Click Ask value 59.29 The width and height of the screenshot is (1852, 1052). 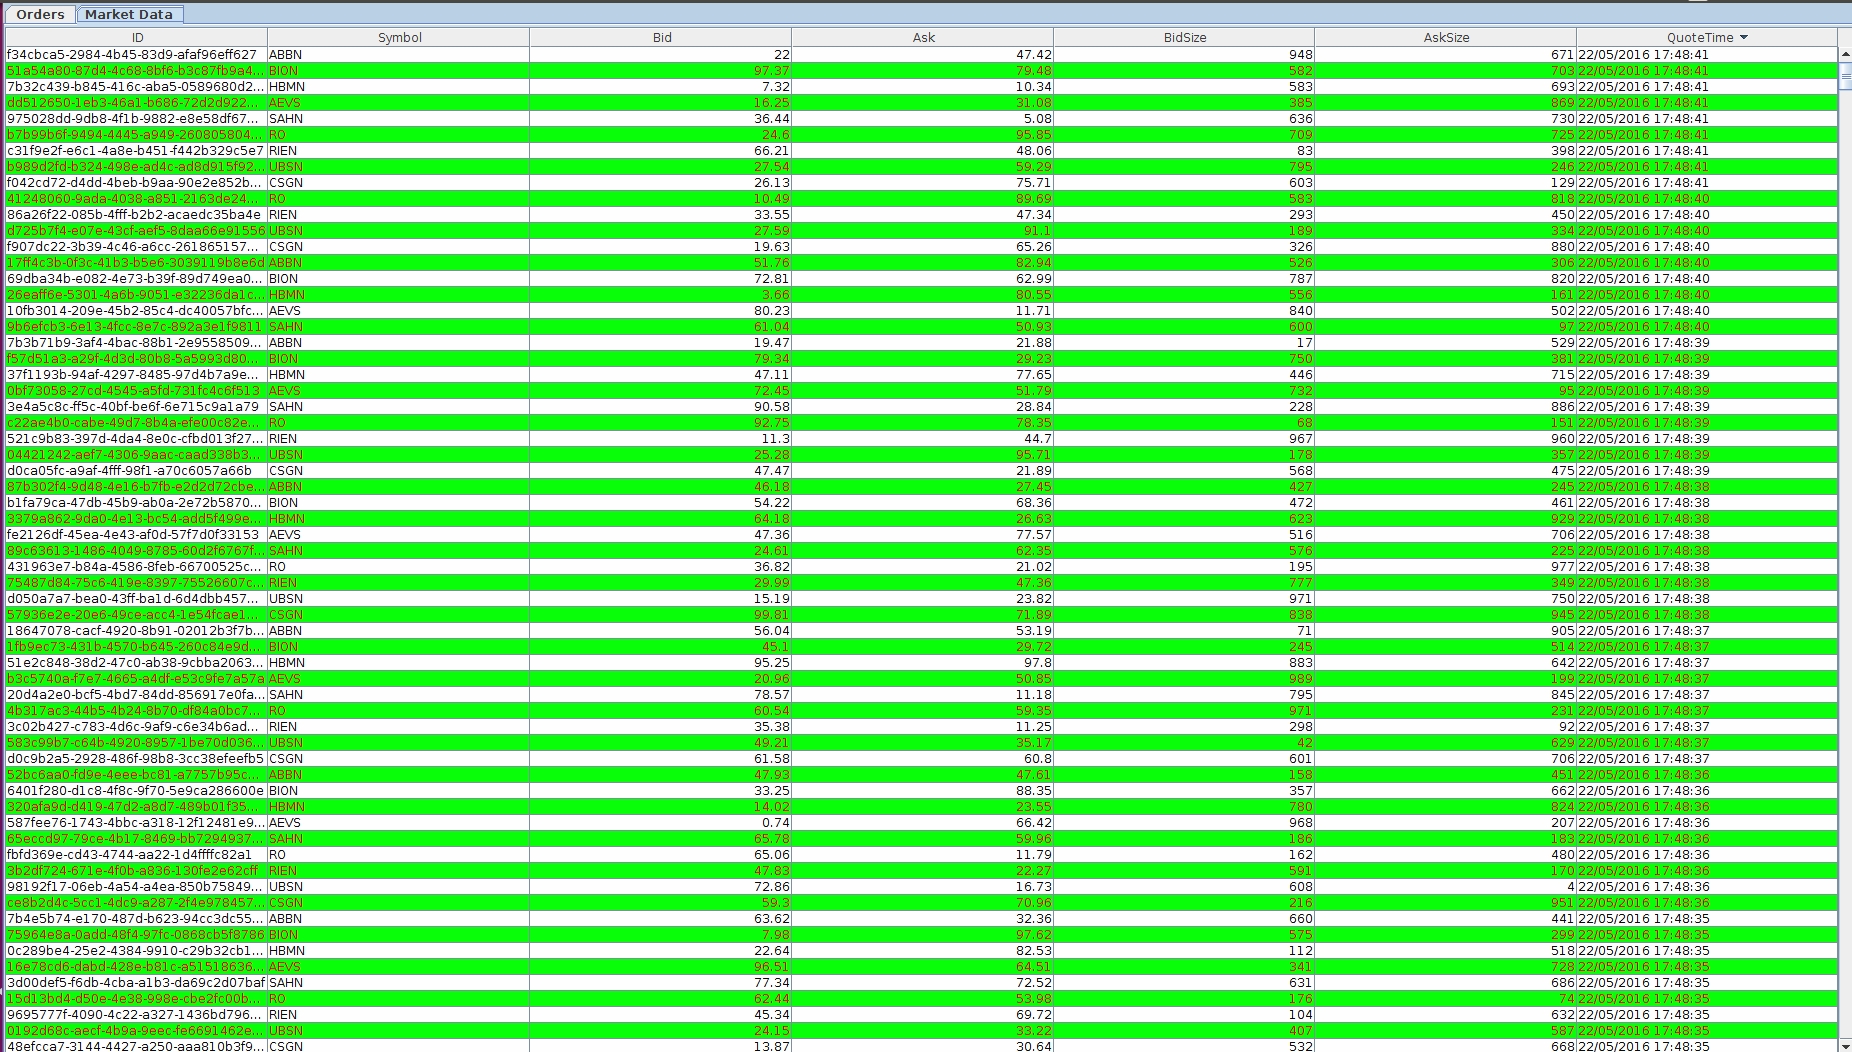pyautogui.click(x=1033, y=167)
